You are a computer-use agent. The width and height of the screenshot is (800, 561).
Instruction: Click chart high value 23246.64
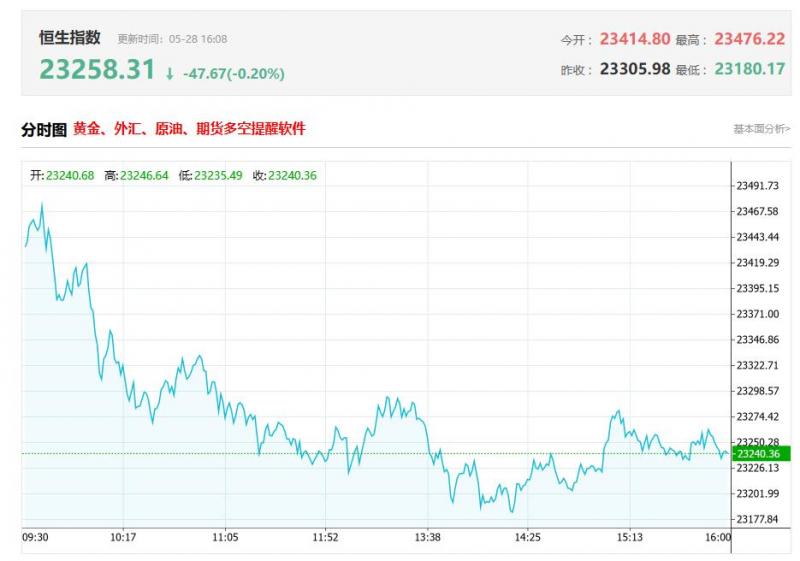[x=144, y=175]
